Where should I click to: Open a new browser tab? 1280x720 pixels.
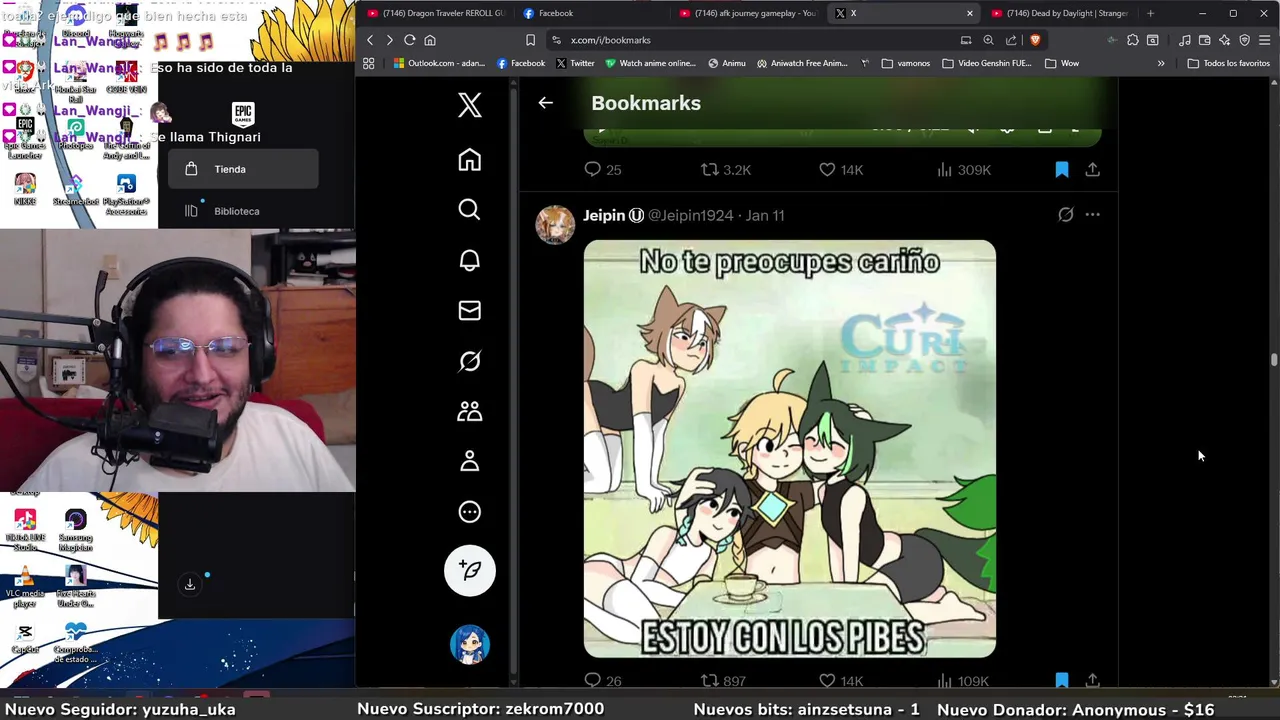tap(1150, 13)
